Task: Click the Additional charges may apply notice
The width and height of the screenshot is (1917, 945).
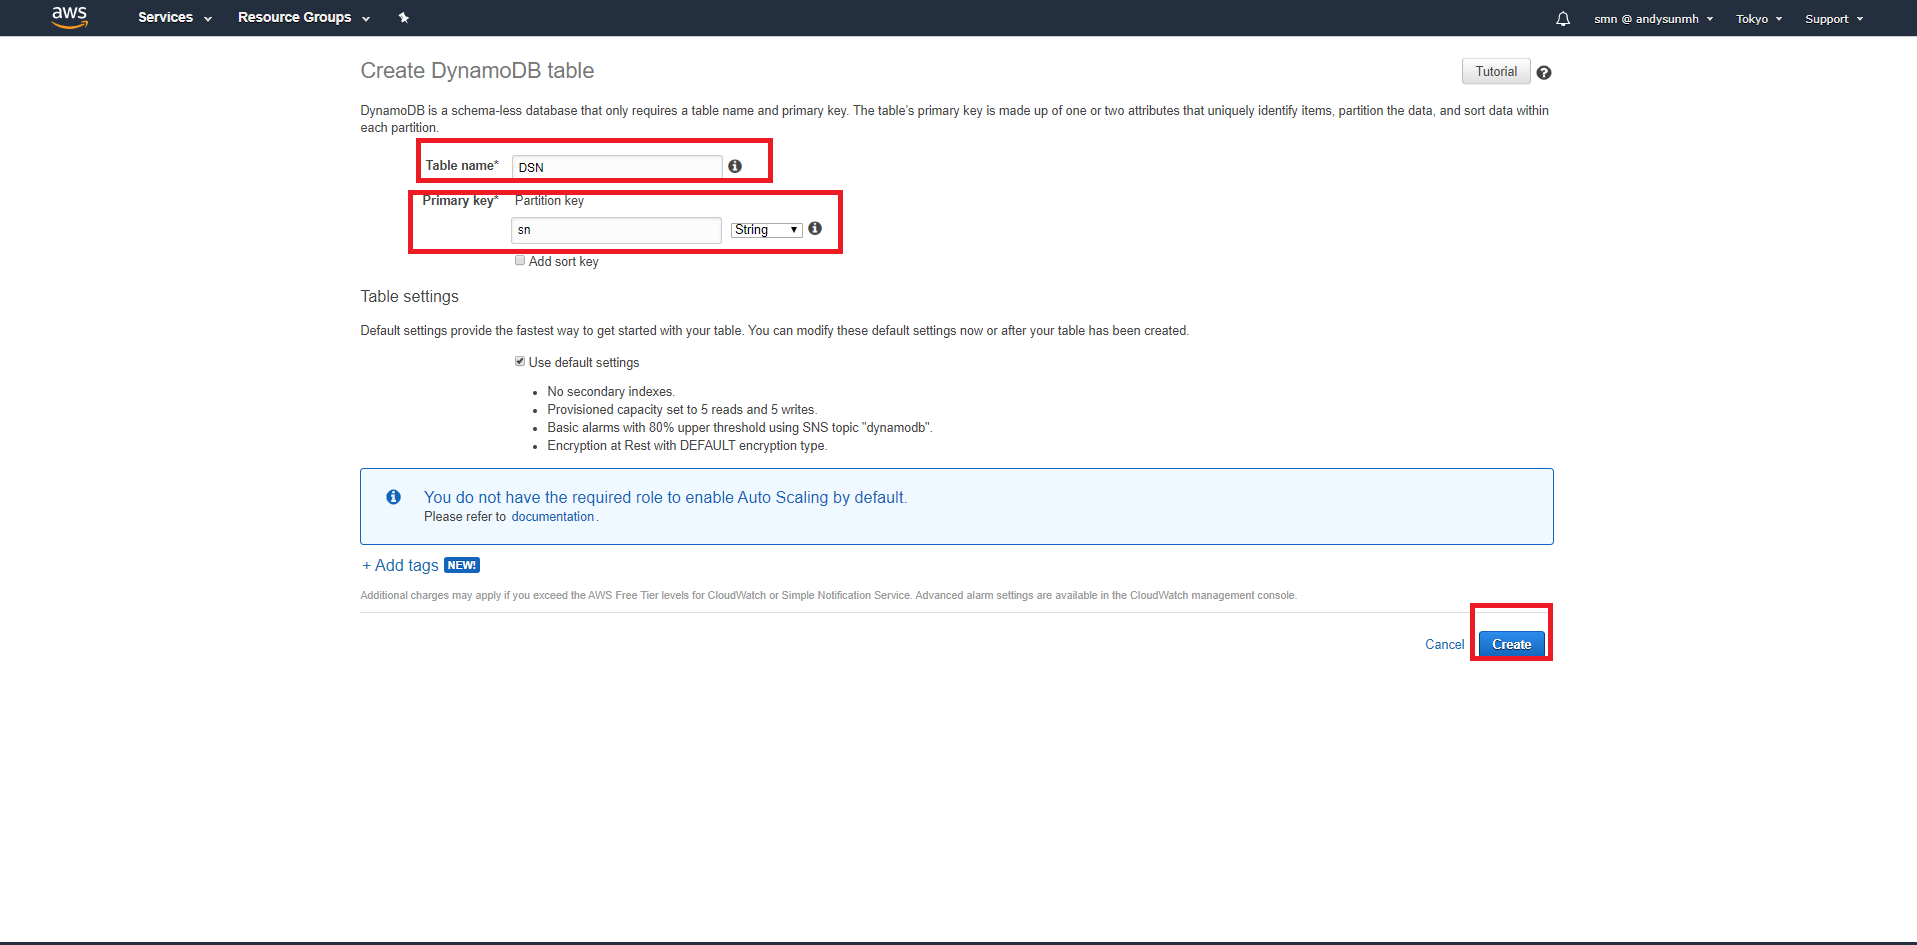Action: [x=828, y=595]
